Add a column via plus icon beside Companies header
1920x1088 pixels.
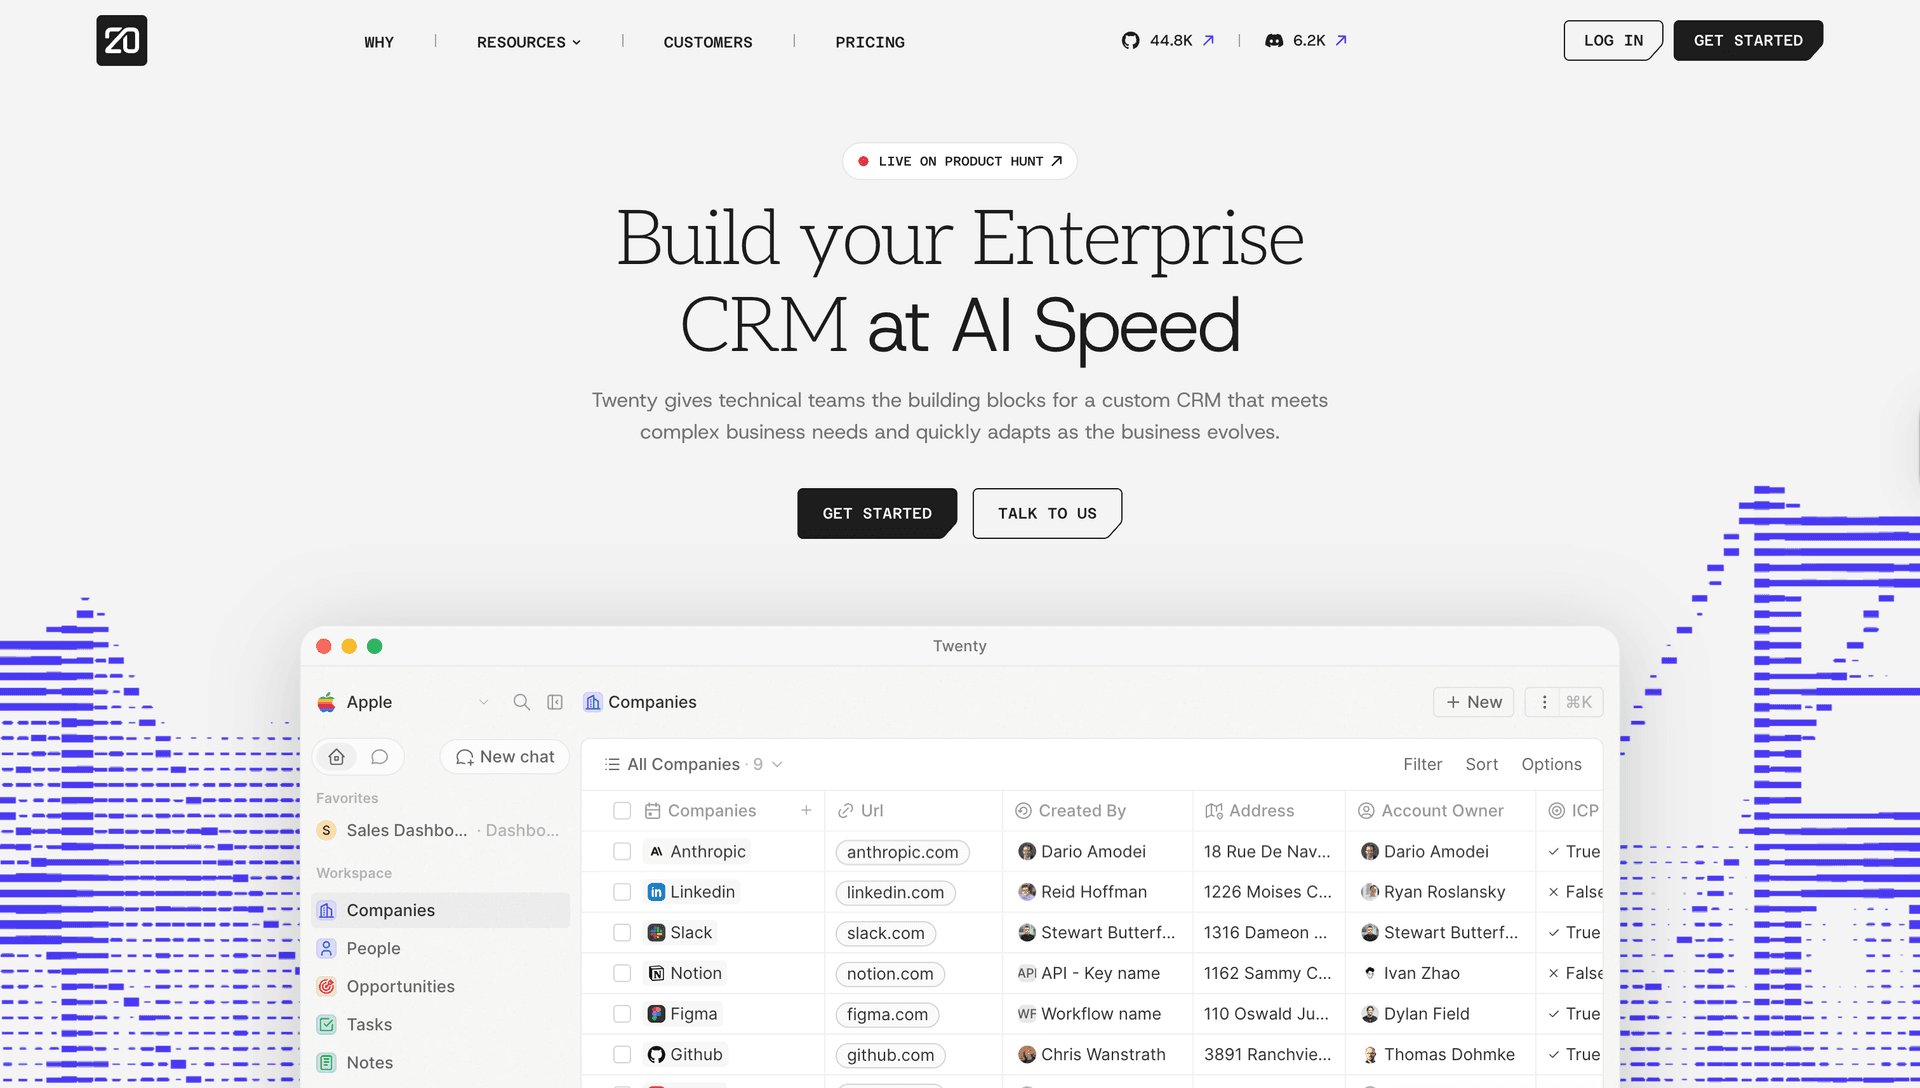click(x=806, y=810)
